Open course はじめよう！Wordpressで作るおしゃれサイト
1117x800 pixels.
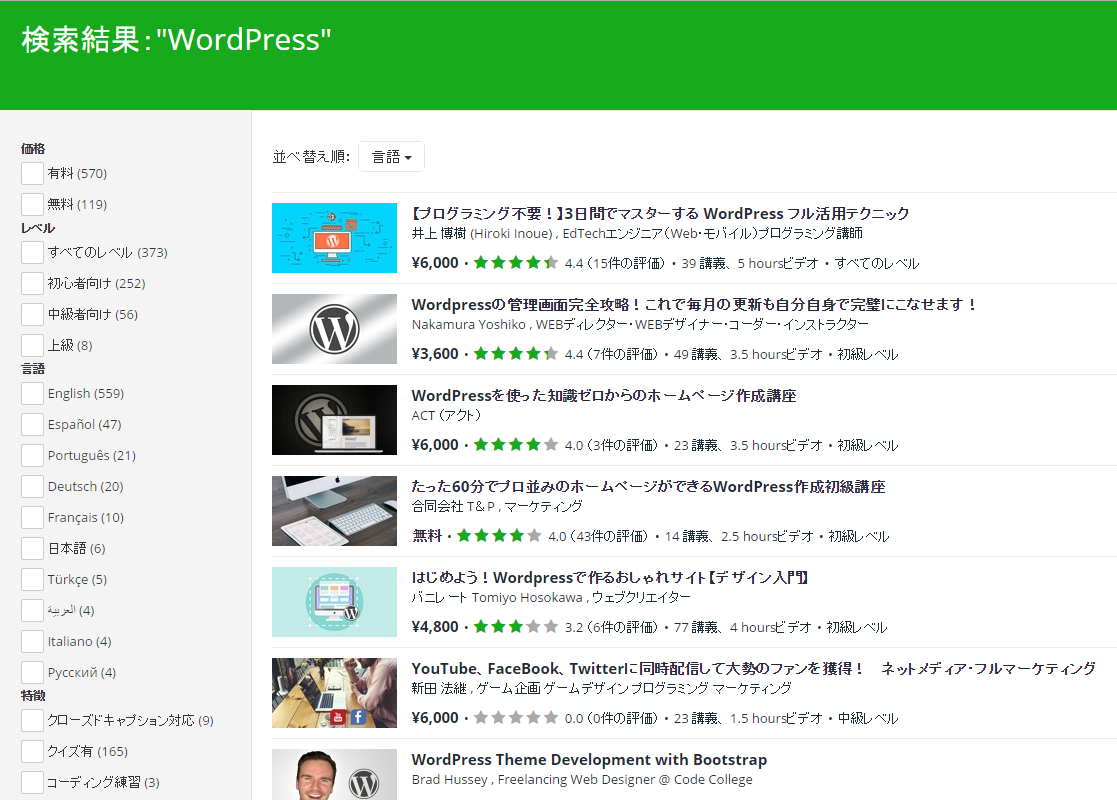pos(610,578)
